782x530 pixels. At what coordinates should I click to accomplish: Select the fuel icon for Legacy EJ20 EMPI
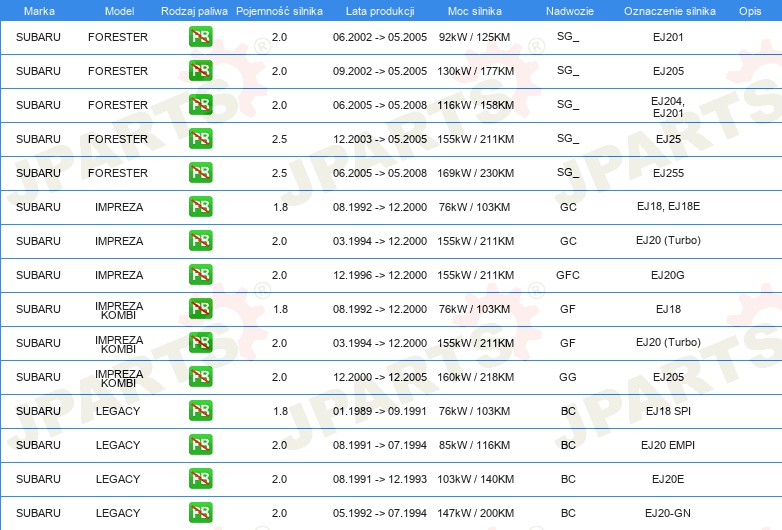click(200, 445)
